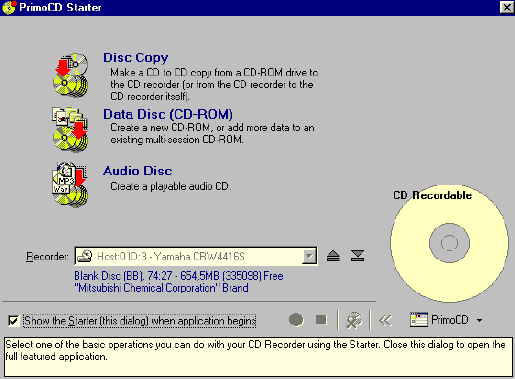Screen dimensions: 515x379
Task: Open the Audio Disc heading link
Action: click(x=138, y=171)
